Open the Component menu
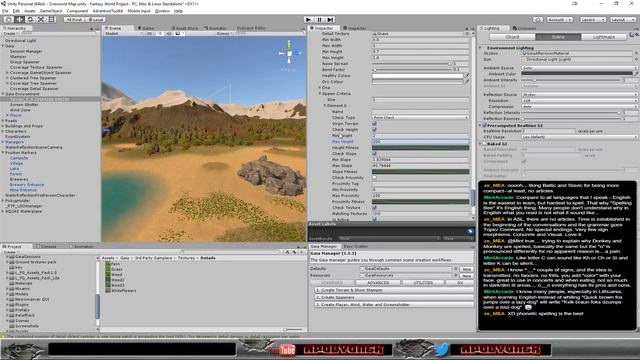Viewport: 640px width, 360px height. point(77,11)
